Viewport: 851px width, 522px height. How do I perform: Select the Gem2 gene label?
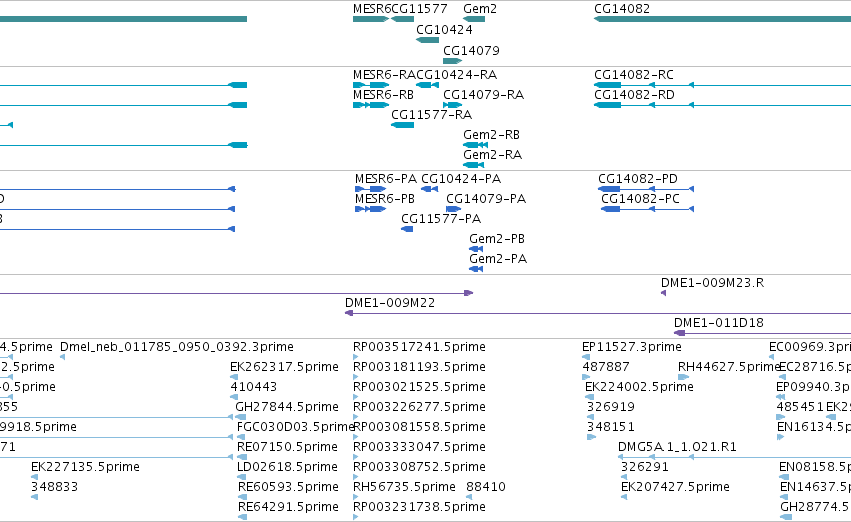(480, 9)
